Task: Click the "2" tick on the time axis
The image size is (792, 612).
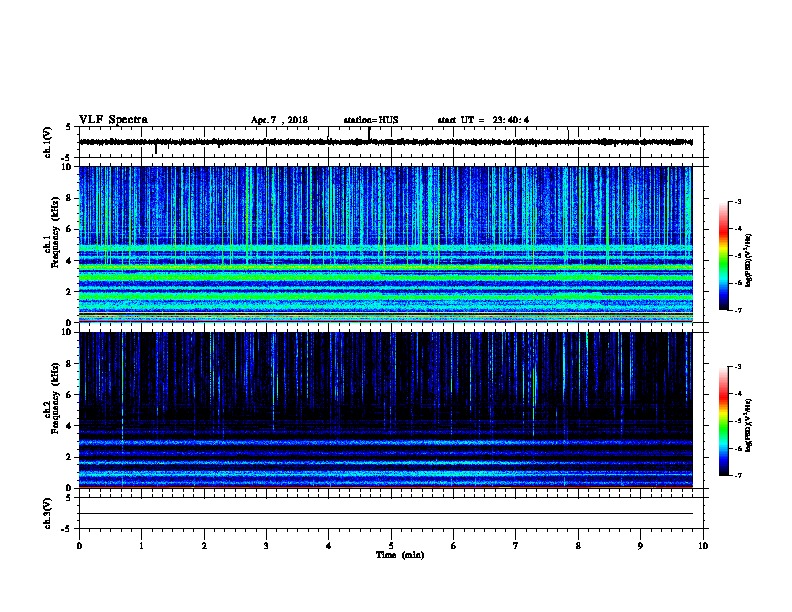Action: [204, 546]
